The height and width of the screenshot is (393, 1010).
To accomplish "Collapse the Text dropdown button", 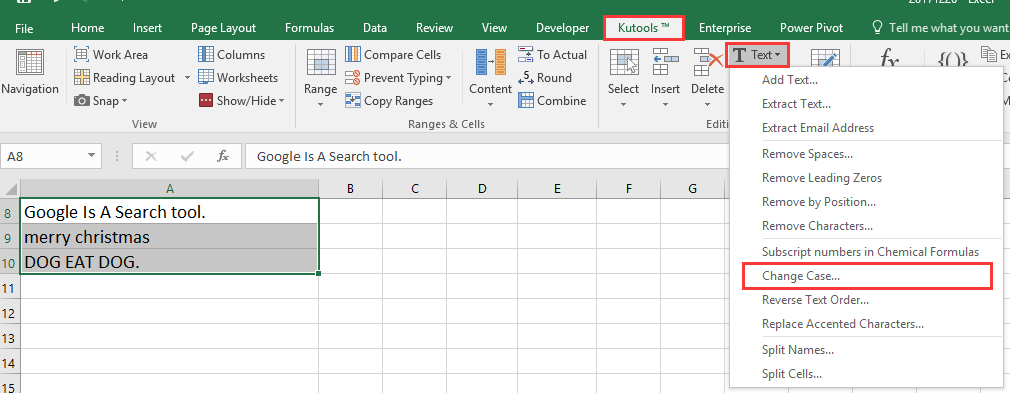I will tap(758, 55).
